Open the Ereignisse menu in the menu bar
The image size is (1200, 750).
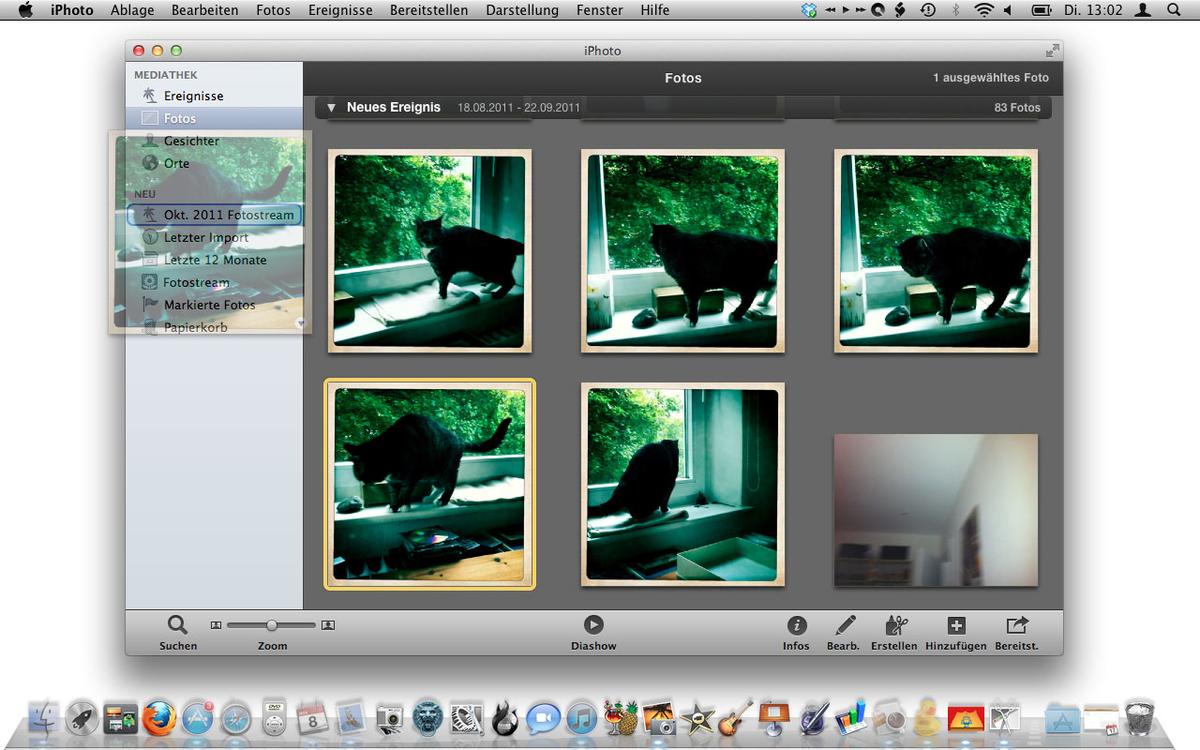pyautogui.click(x=340, y=10)
